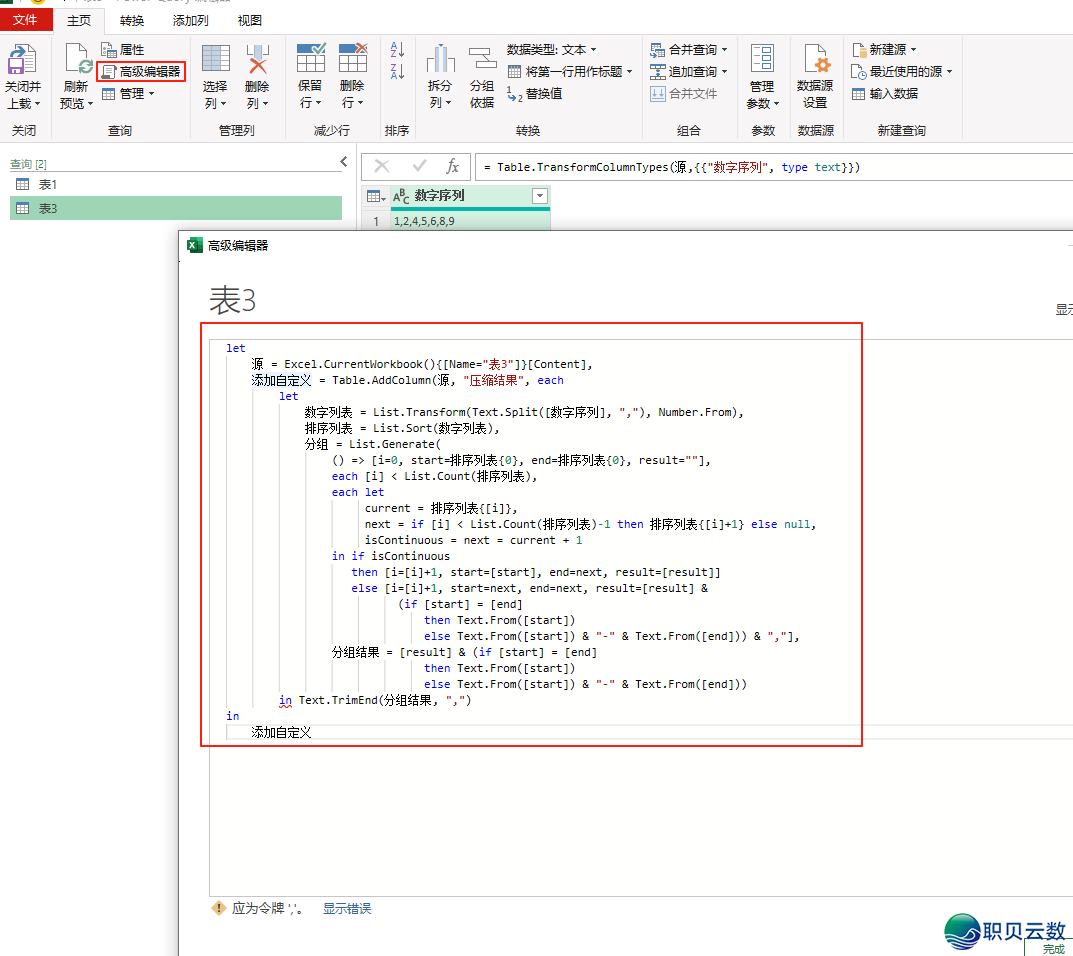
Task: Confirm the formula with the checkmark icon
Action: click(x=419, y=166)
